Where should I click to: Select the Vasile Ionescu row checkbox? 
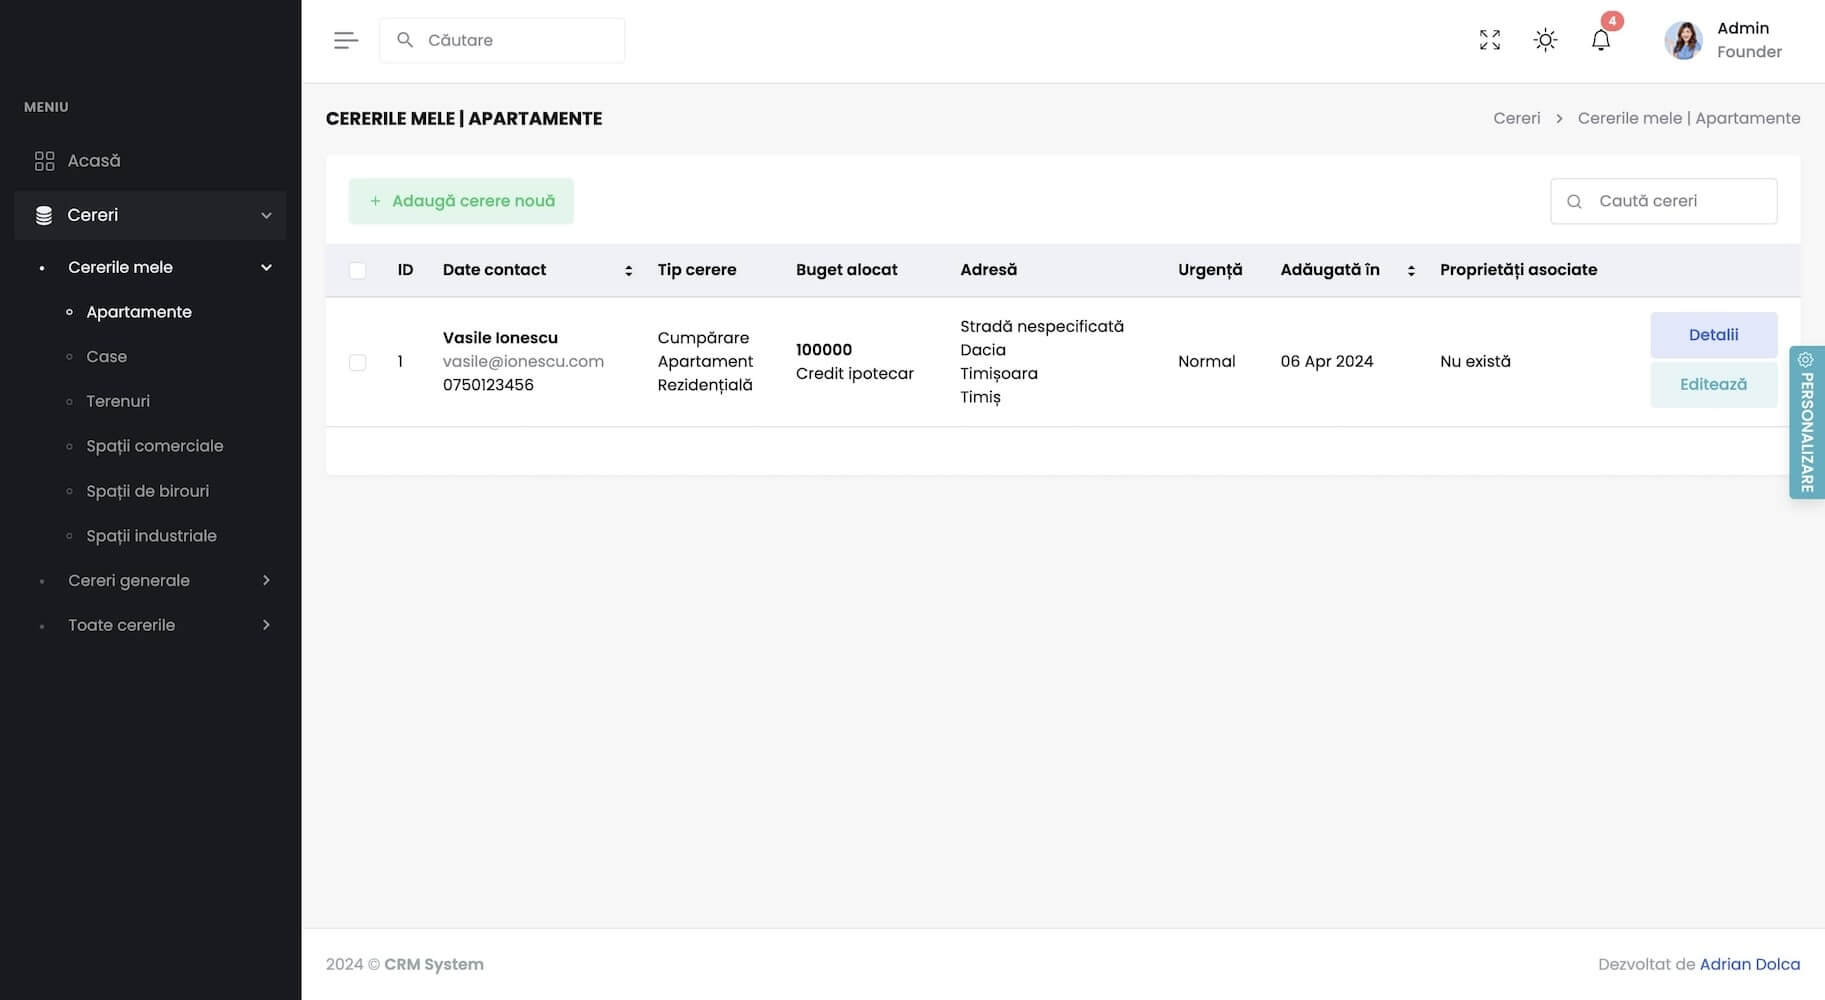357,362
